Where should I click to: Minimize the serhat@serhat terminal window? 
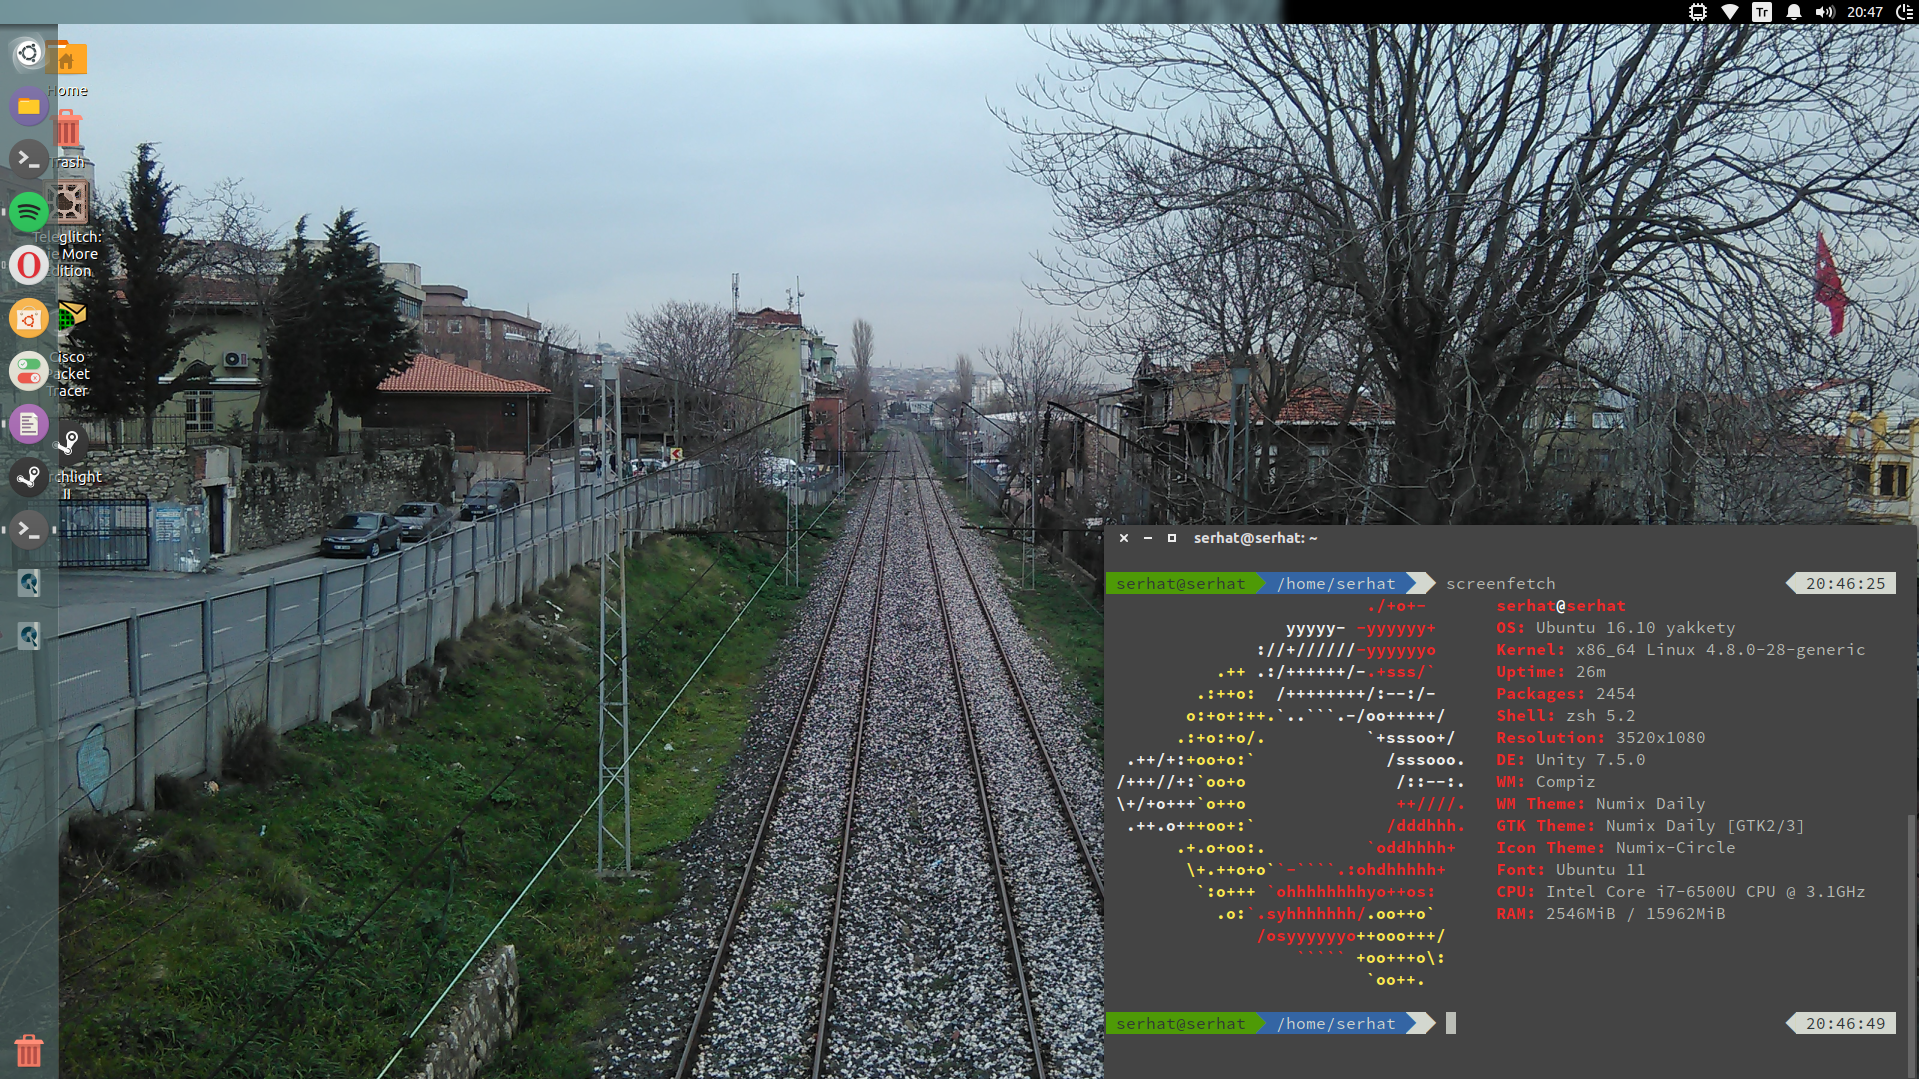tap(1148, 538)
